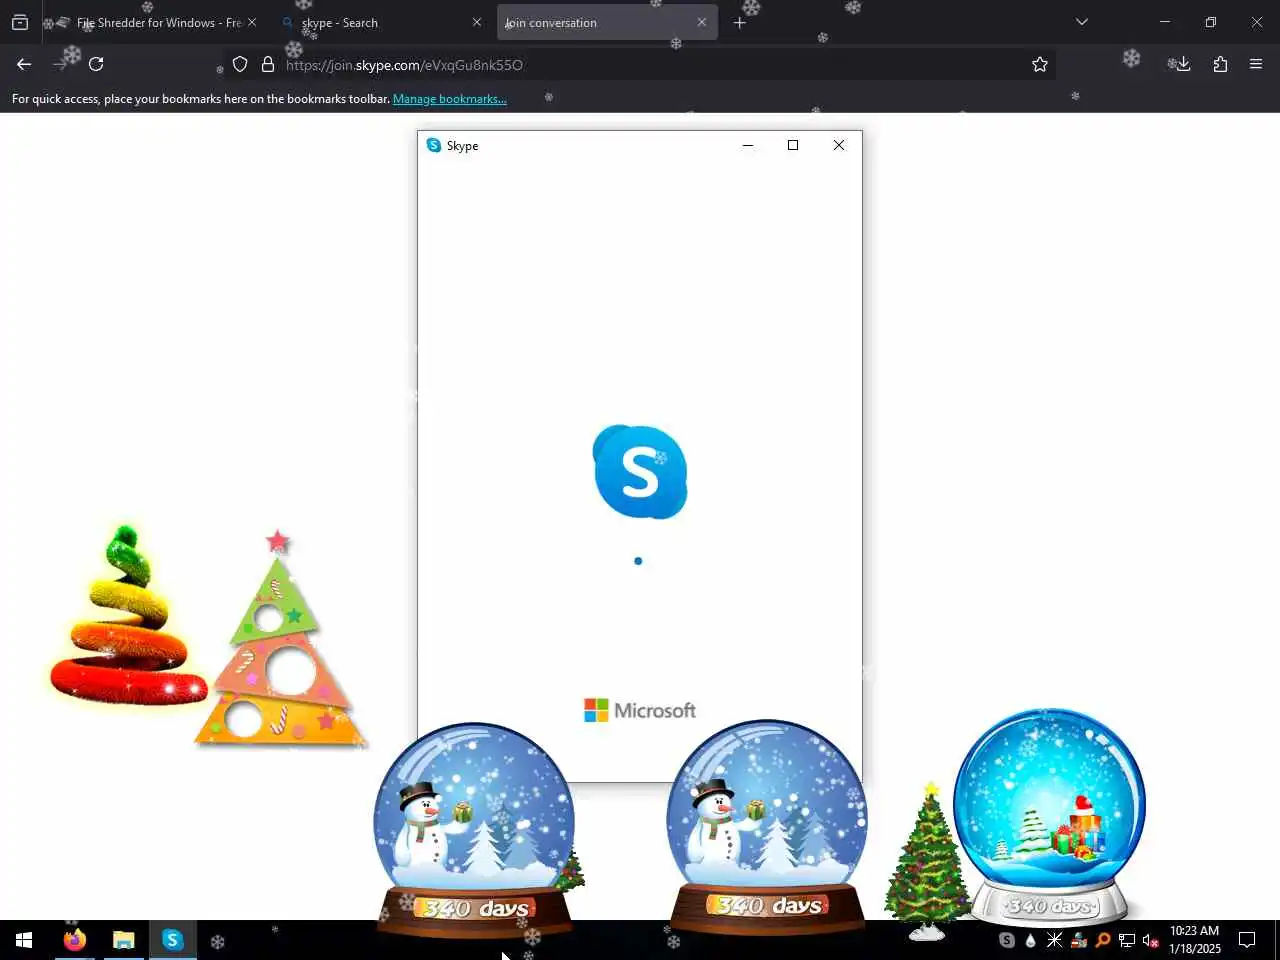Open the clock showing 10:23 AM

(x=1195, y=940)
